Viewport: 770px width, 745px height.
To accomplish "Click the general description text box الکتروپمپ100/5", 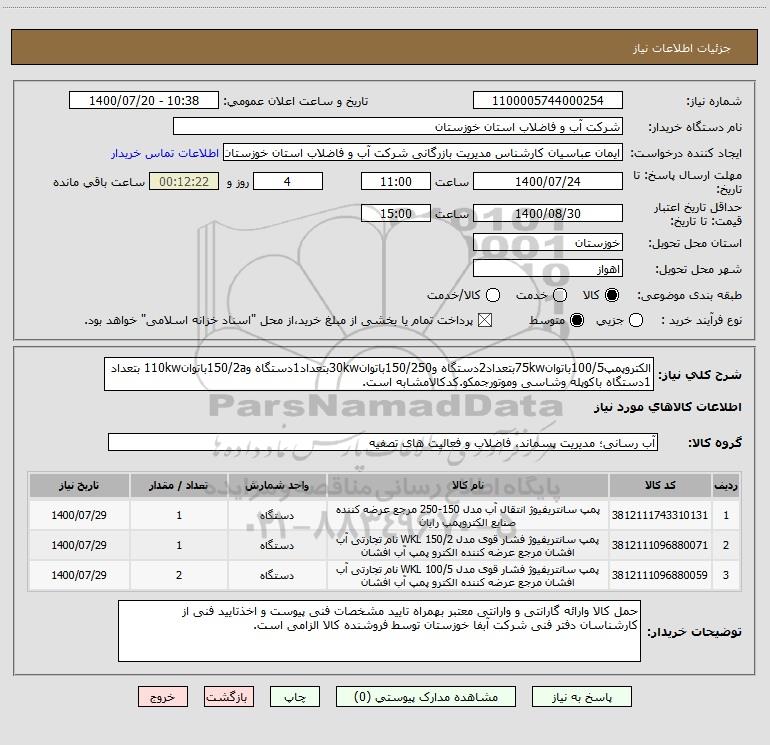I will 379,374.
